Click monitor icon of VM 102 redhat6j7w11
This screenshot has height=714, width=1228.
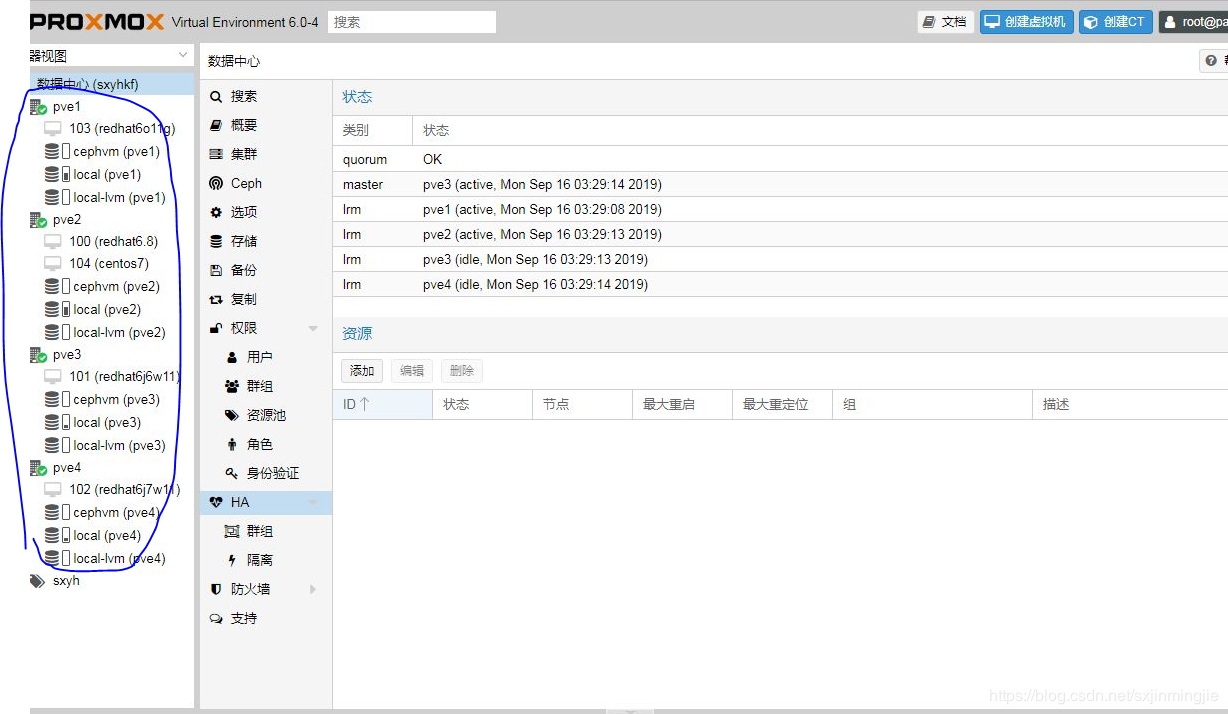[x=53, y=490]
